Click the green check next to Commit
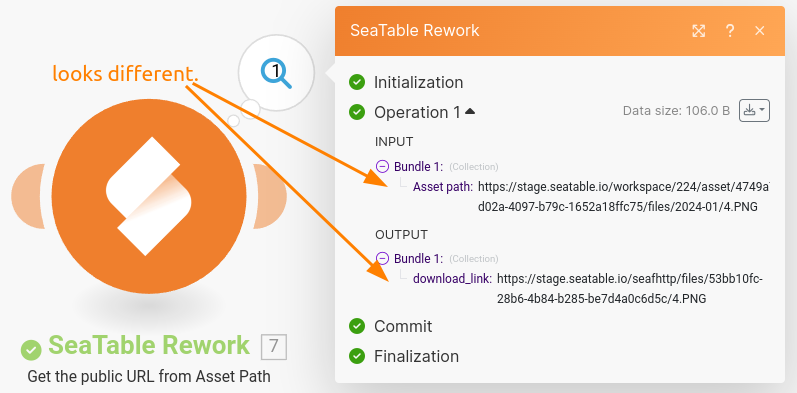This screenshot has width=797, height=393. coord(357,326)
